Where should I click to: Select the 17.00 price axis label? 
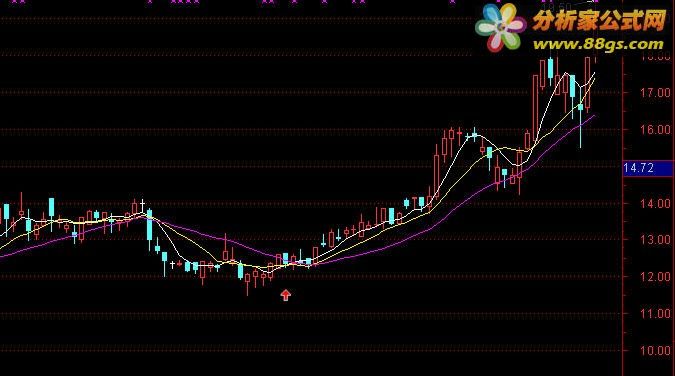655,93
